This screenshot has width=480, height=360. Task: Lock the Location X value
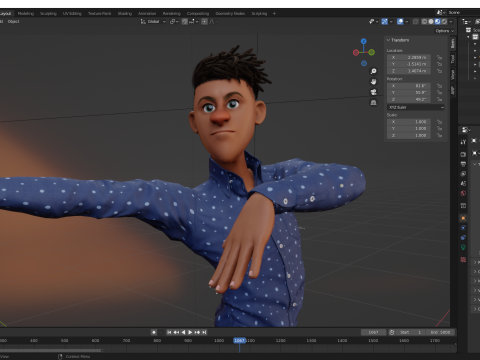pyautogui.click(x=439, y=57)
